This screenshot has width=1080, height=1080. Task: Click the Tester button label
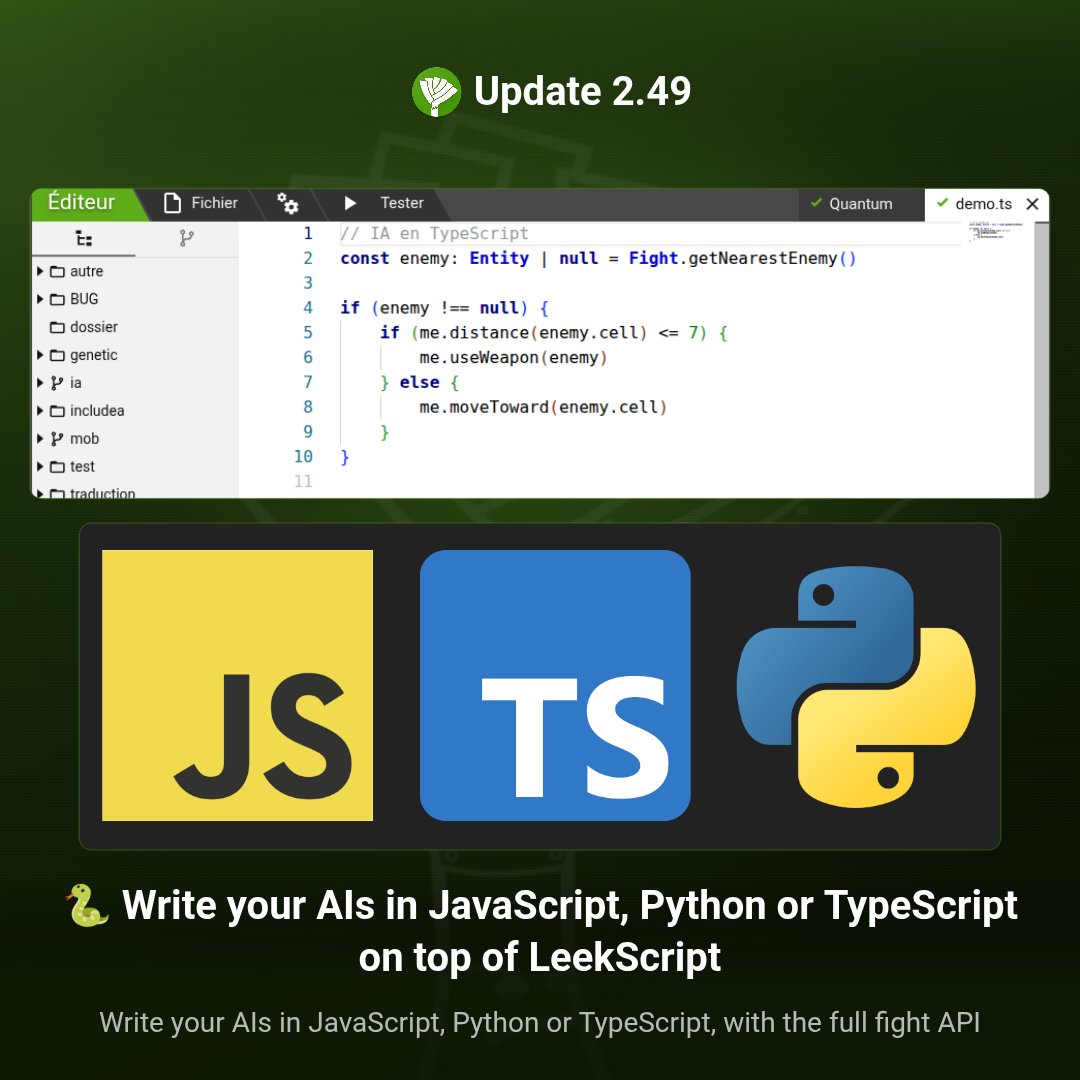tap(402, 203)
